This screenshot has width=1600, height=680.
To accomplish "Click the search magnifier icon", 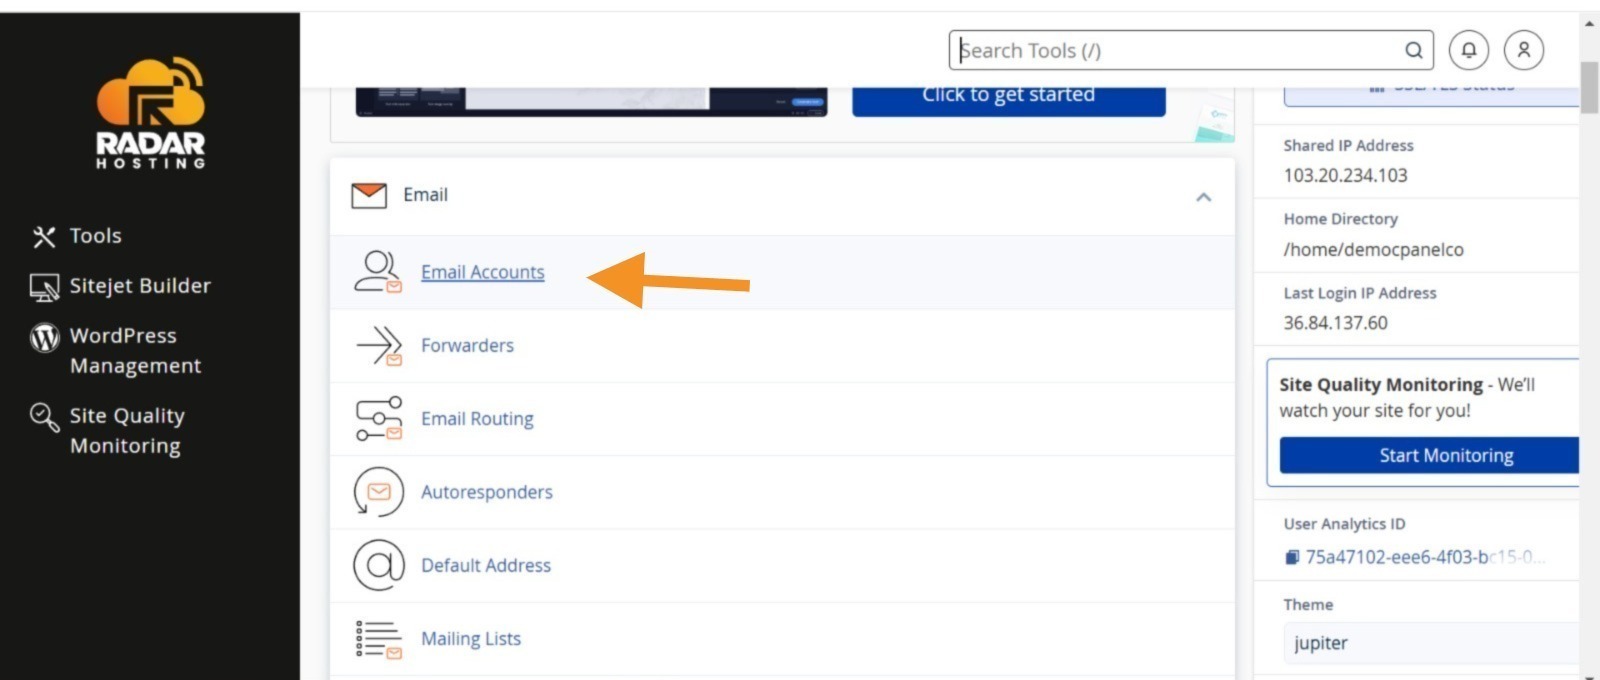I will [1414, 50].
